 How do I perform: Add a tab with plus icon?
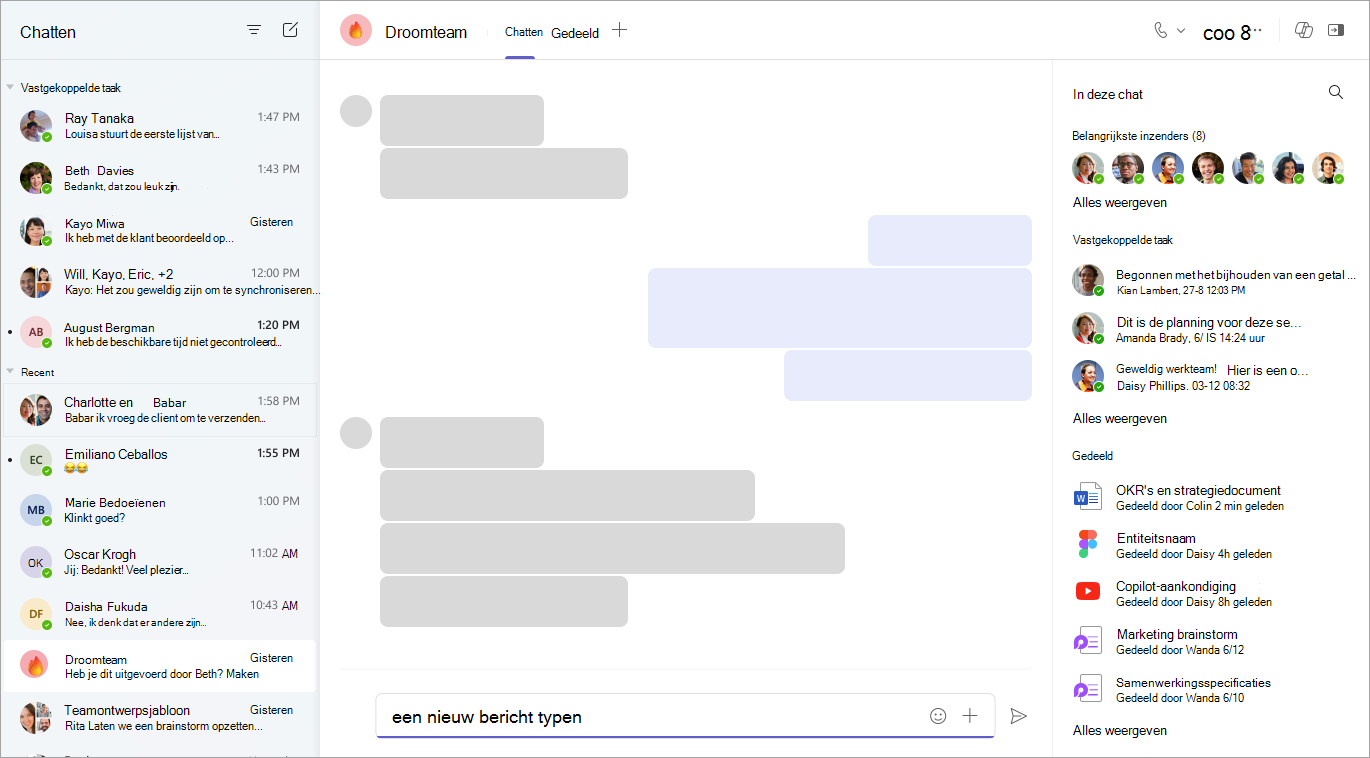[619, 30]
